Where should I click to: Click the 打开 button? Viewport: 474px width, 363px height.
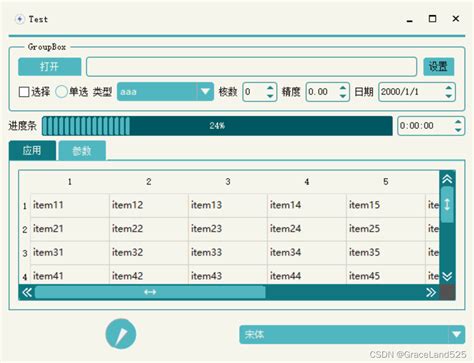(x=50, y=67)
